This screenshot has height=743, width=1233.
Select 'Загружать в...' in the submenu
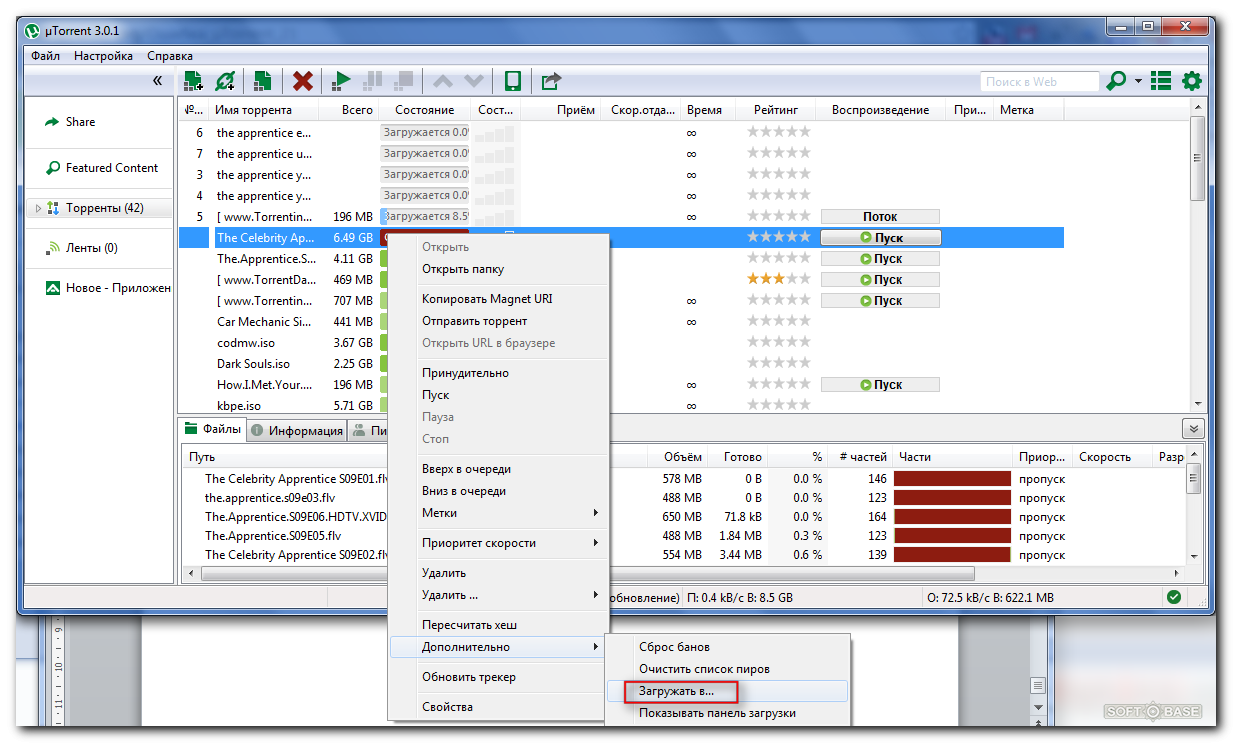[677, 691]
